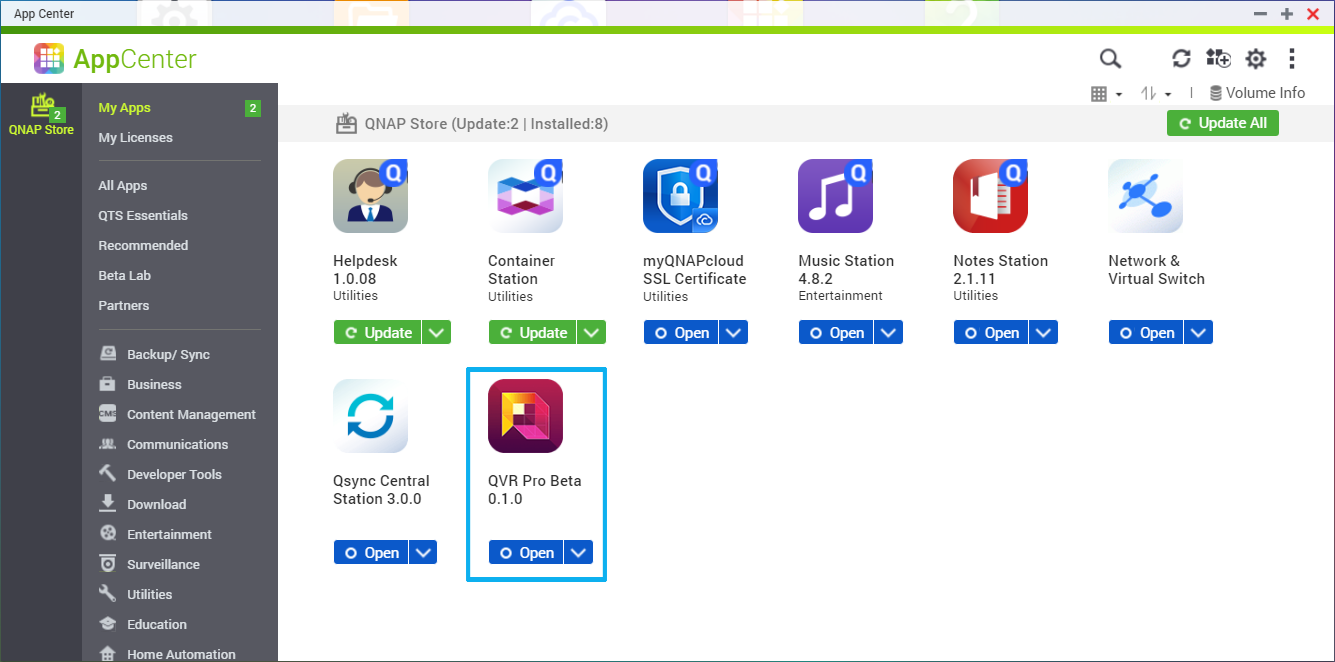Expand myQNAPcloud SSL Certificate options arrow
The image size is (1335, 662).
pyautogui.click(x=734, y=333)
